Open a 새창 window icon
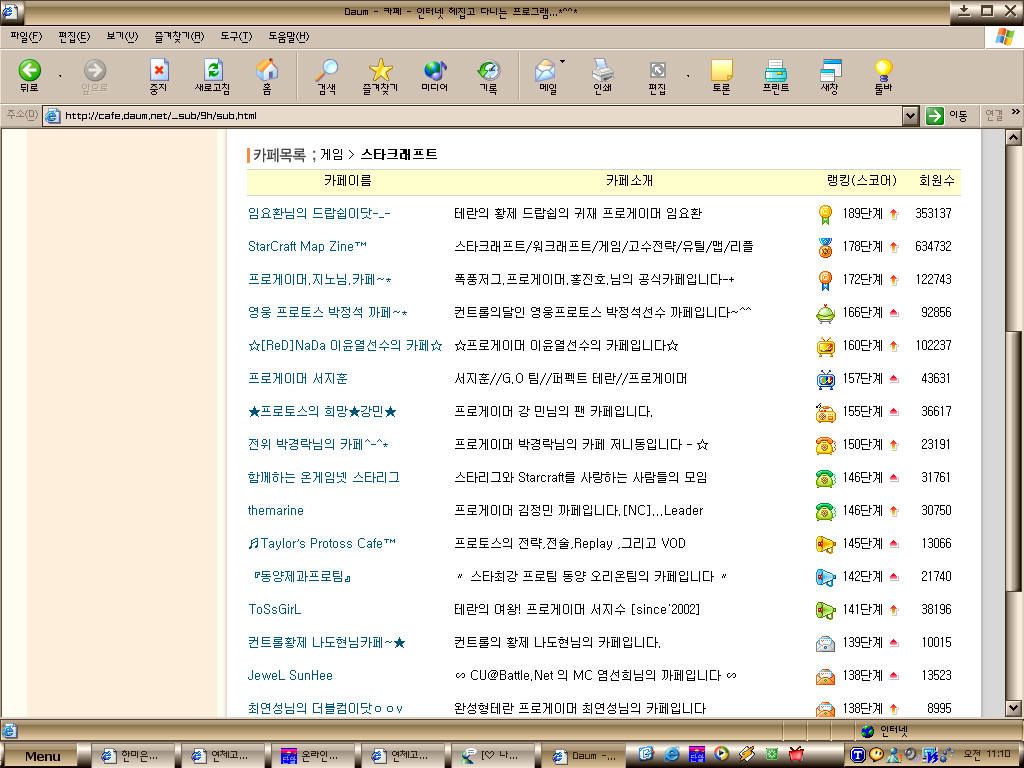 (830, 76)
